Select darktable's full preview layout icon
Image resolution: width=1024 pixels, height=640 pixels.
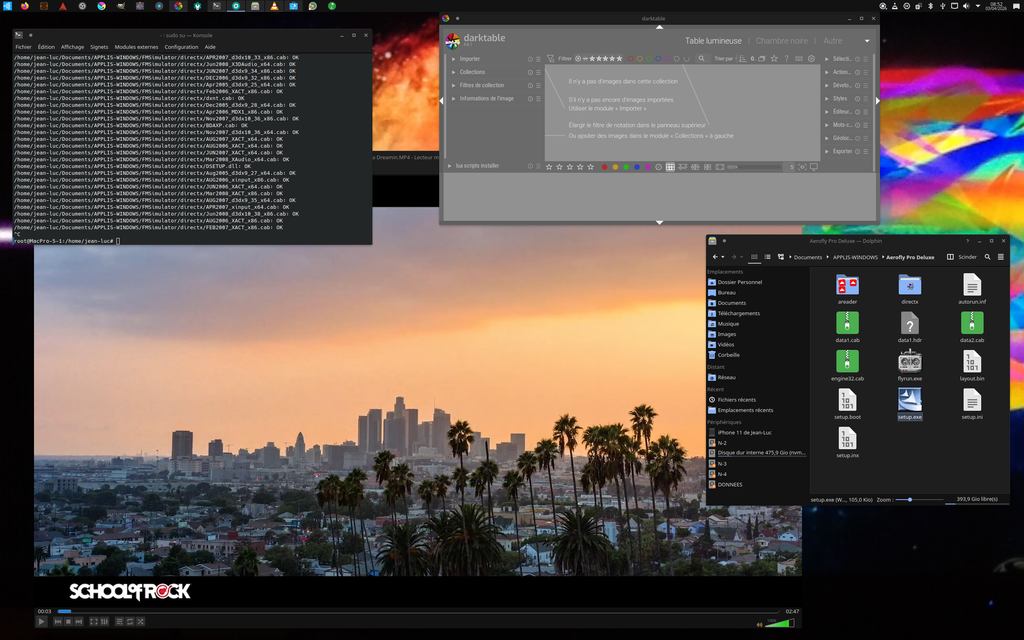click(720, 167)
